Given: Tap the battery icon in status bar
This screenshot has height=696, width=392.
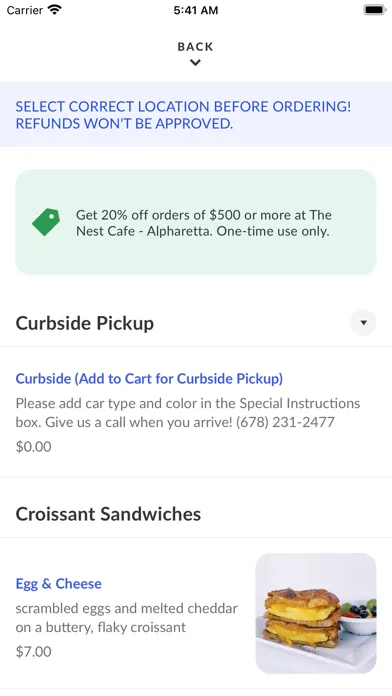Looking at the screenshot, I should click(x=375, y=10).
